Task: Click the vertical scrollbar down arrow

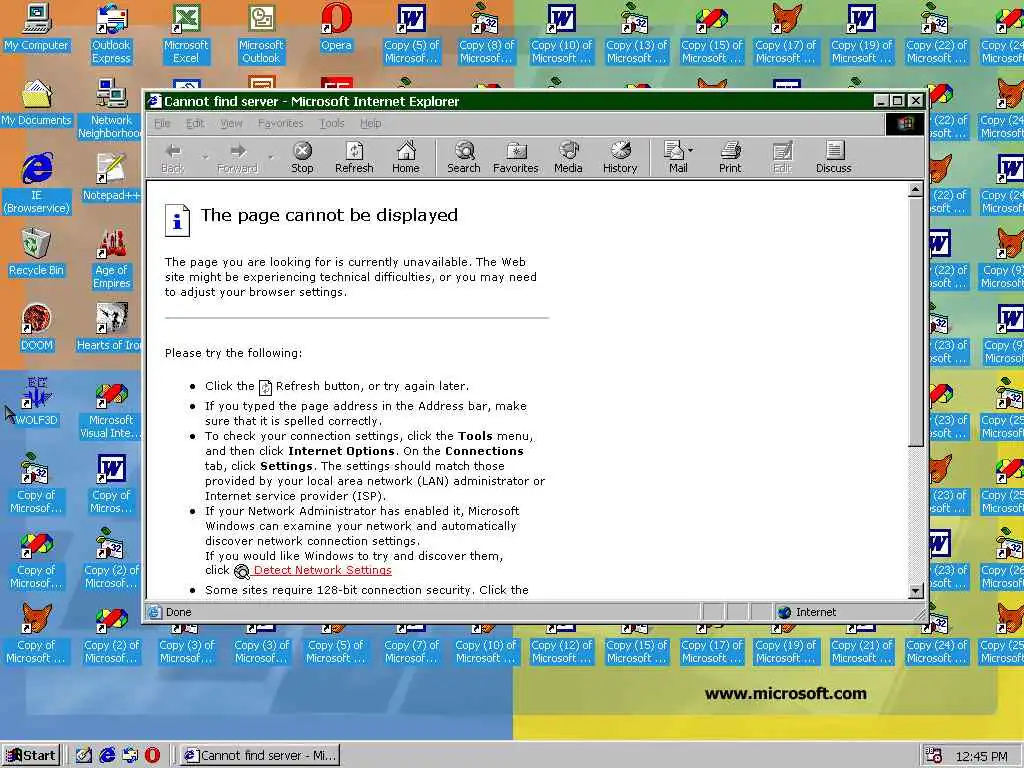Action: point(916,591)
